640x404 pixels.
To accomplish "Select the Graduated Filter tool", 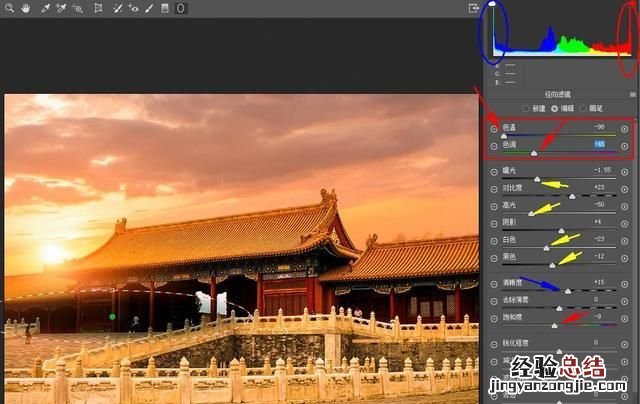I will pyautogui.click(x=165, y=8).
